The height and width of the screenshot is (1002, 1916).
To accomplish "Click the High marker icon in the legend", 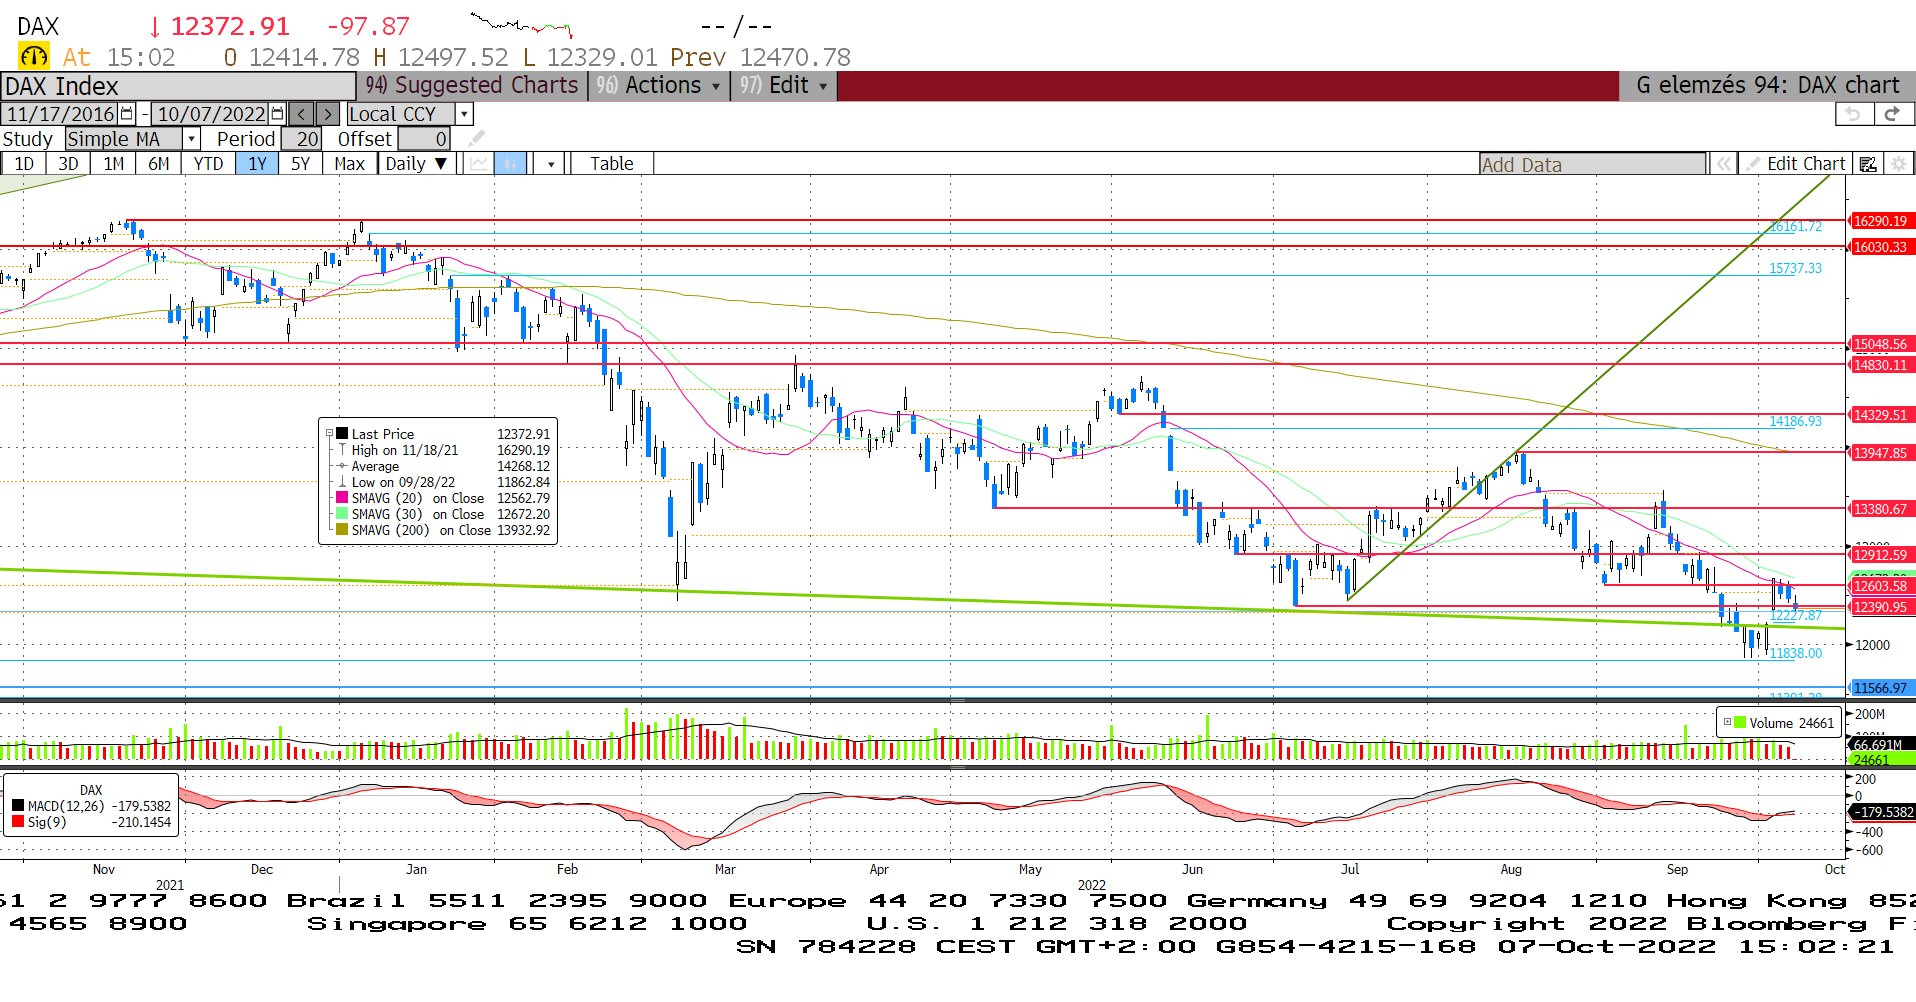I will 342,450.
